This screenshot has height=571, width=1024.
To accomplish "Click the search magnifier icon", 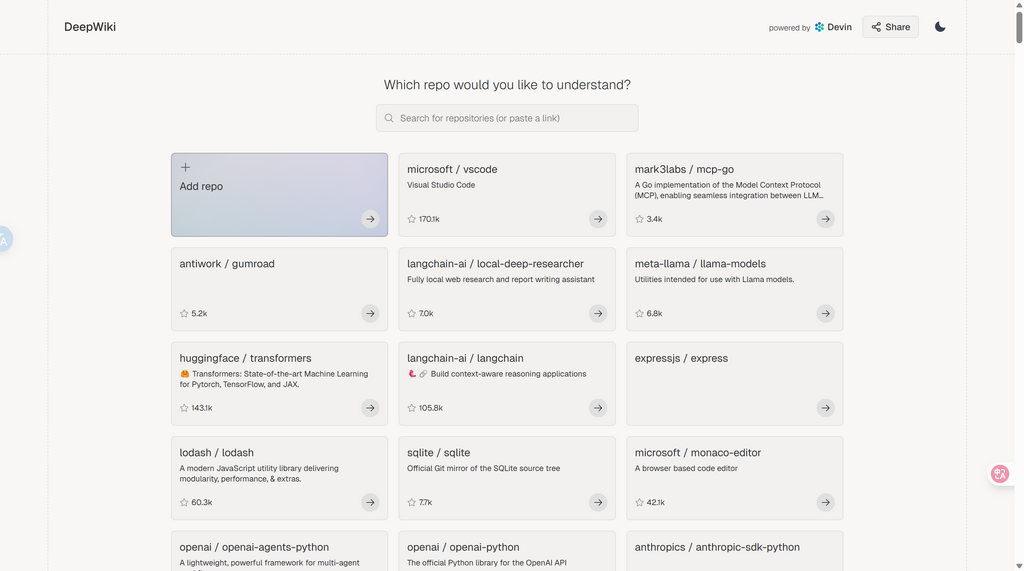I will 389,118.
